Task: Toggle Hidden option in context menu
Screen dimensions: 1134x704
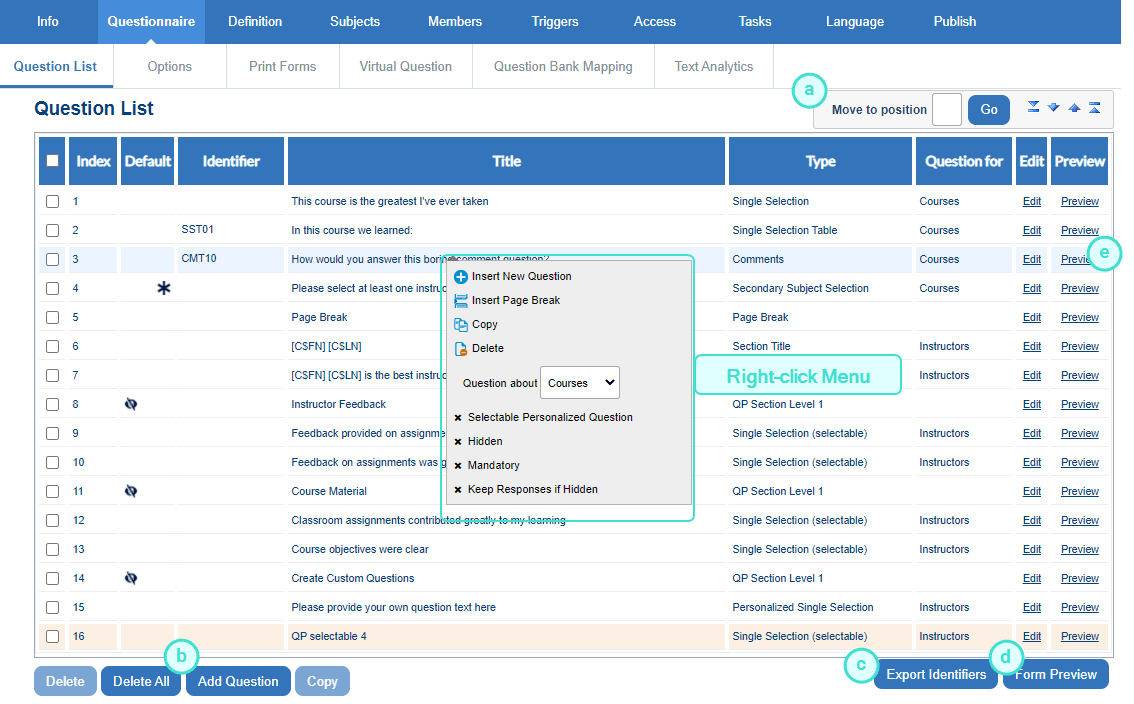Action: click(478, 441)
